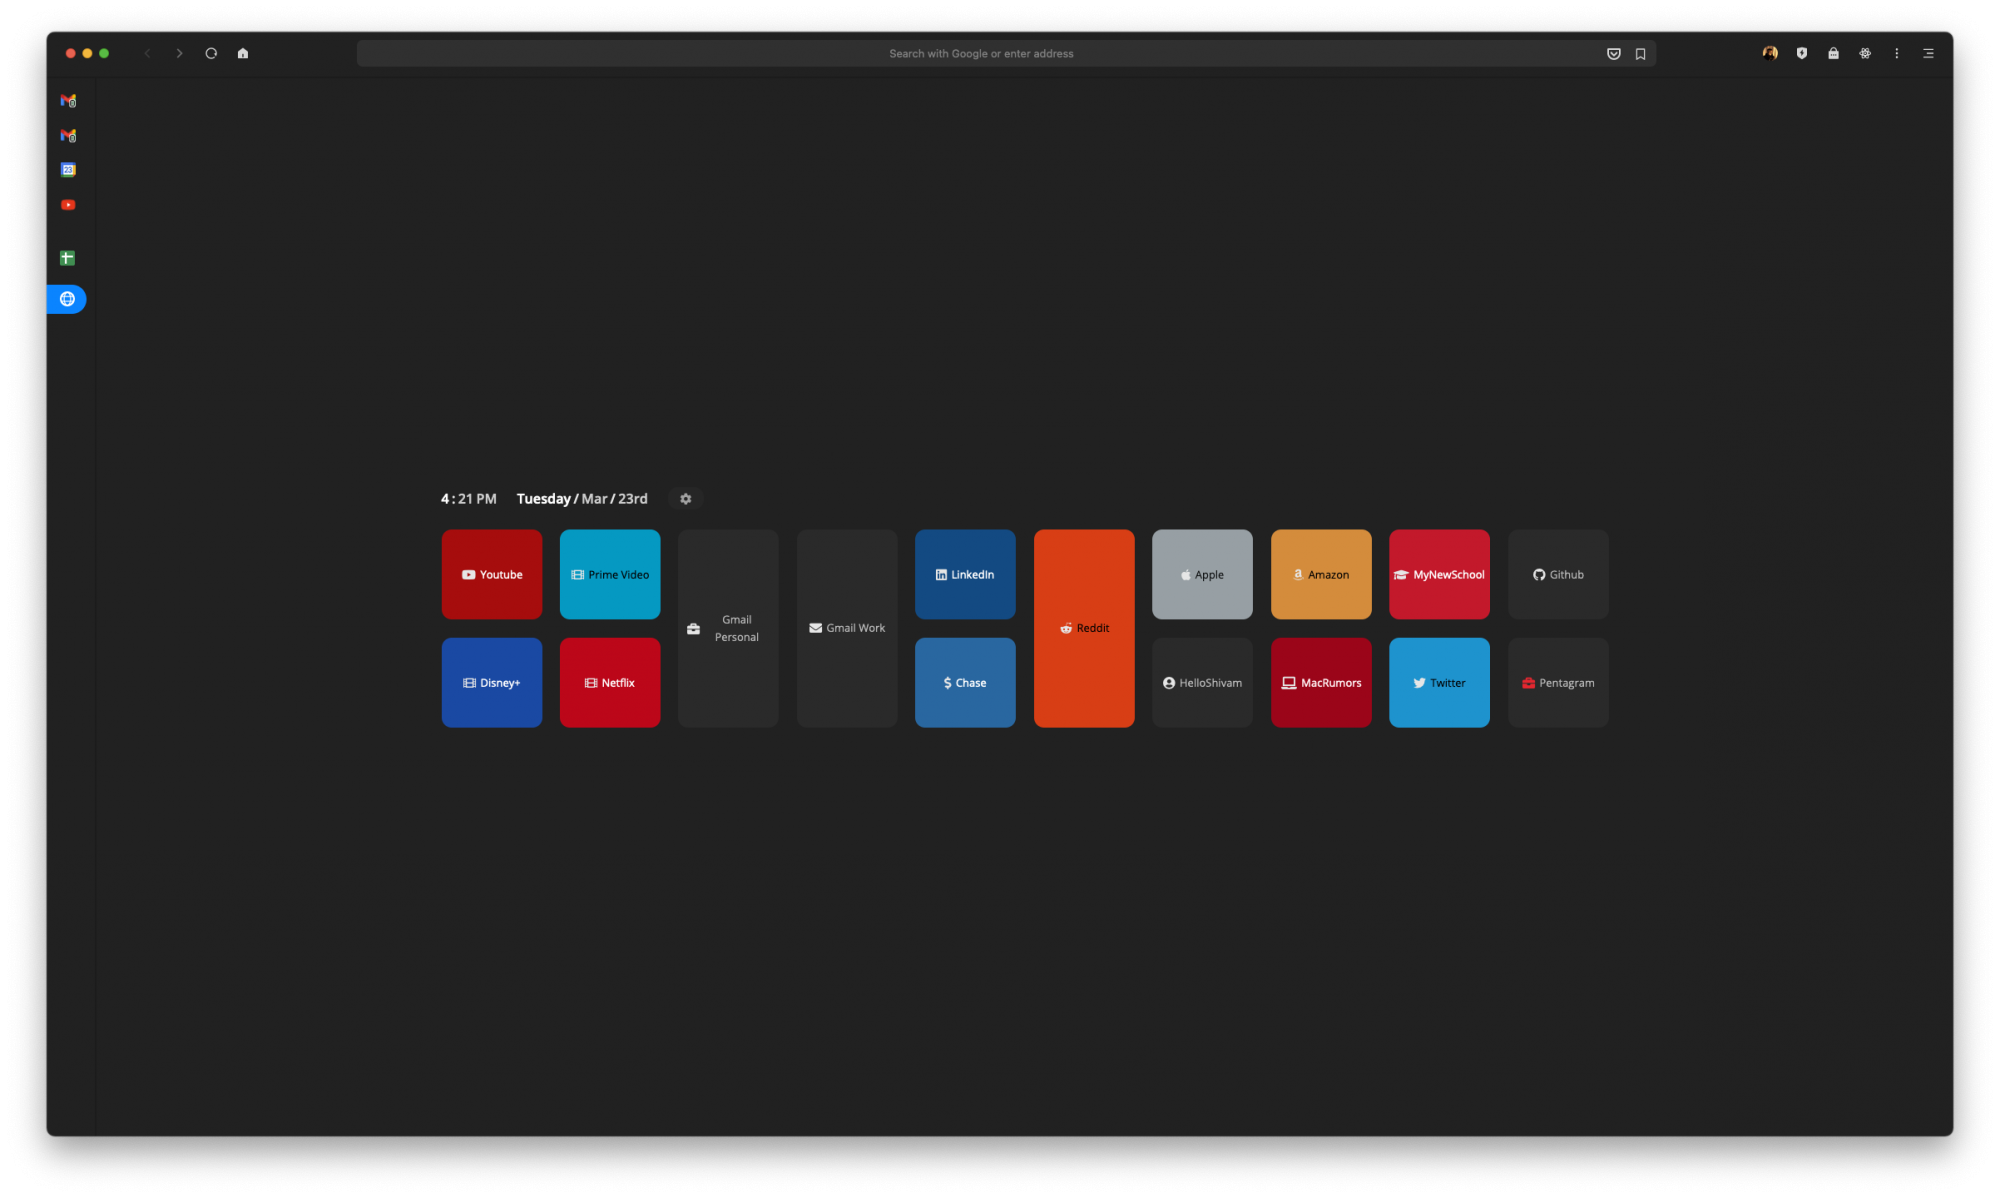Open the Amazon tile
This screenshot has width=2000, height=1198.
[x=1321, y=574]
